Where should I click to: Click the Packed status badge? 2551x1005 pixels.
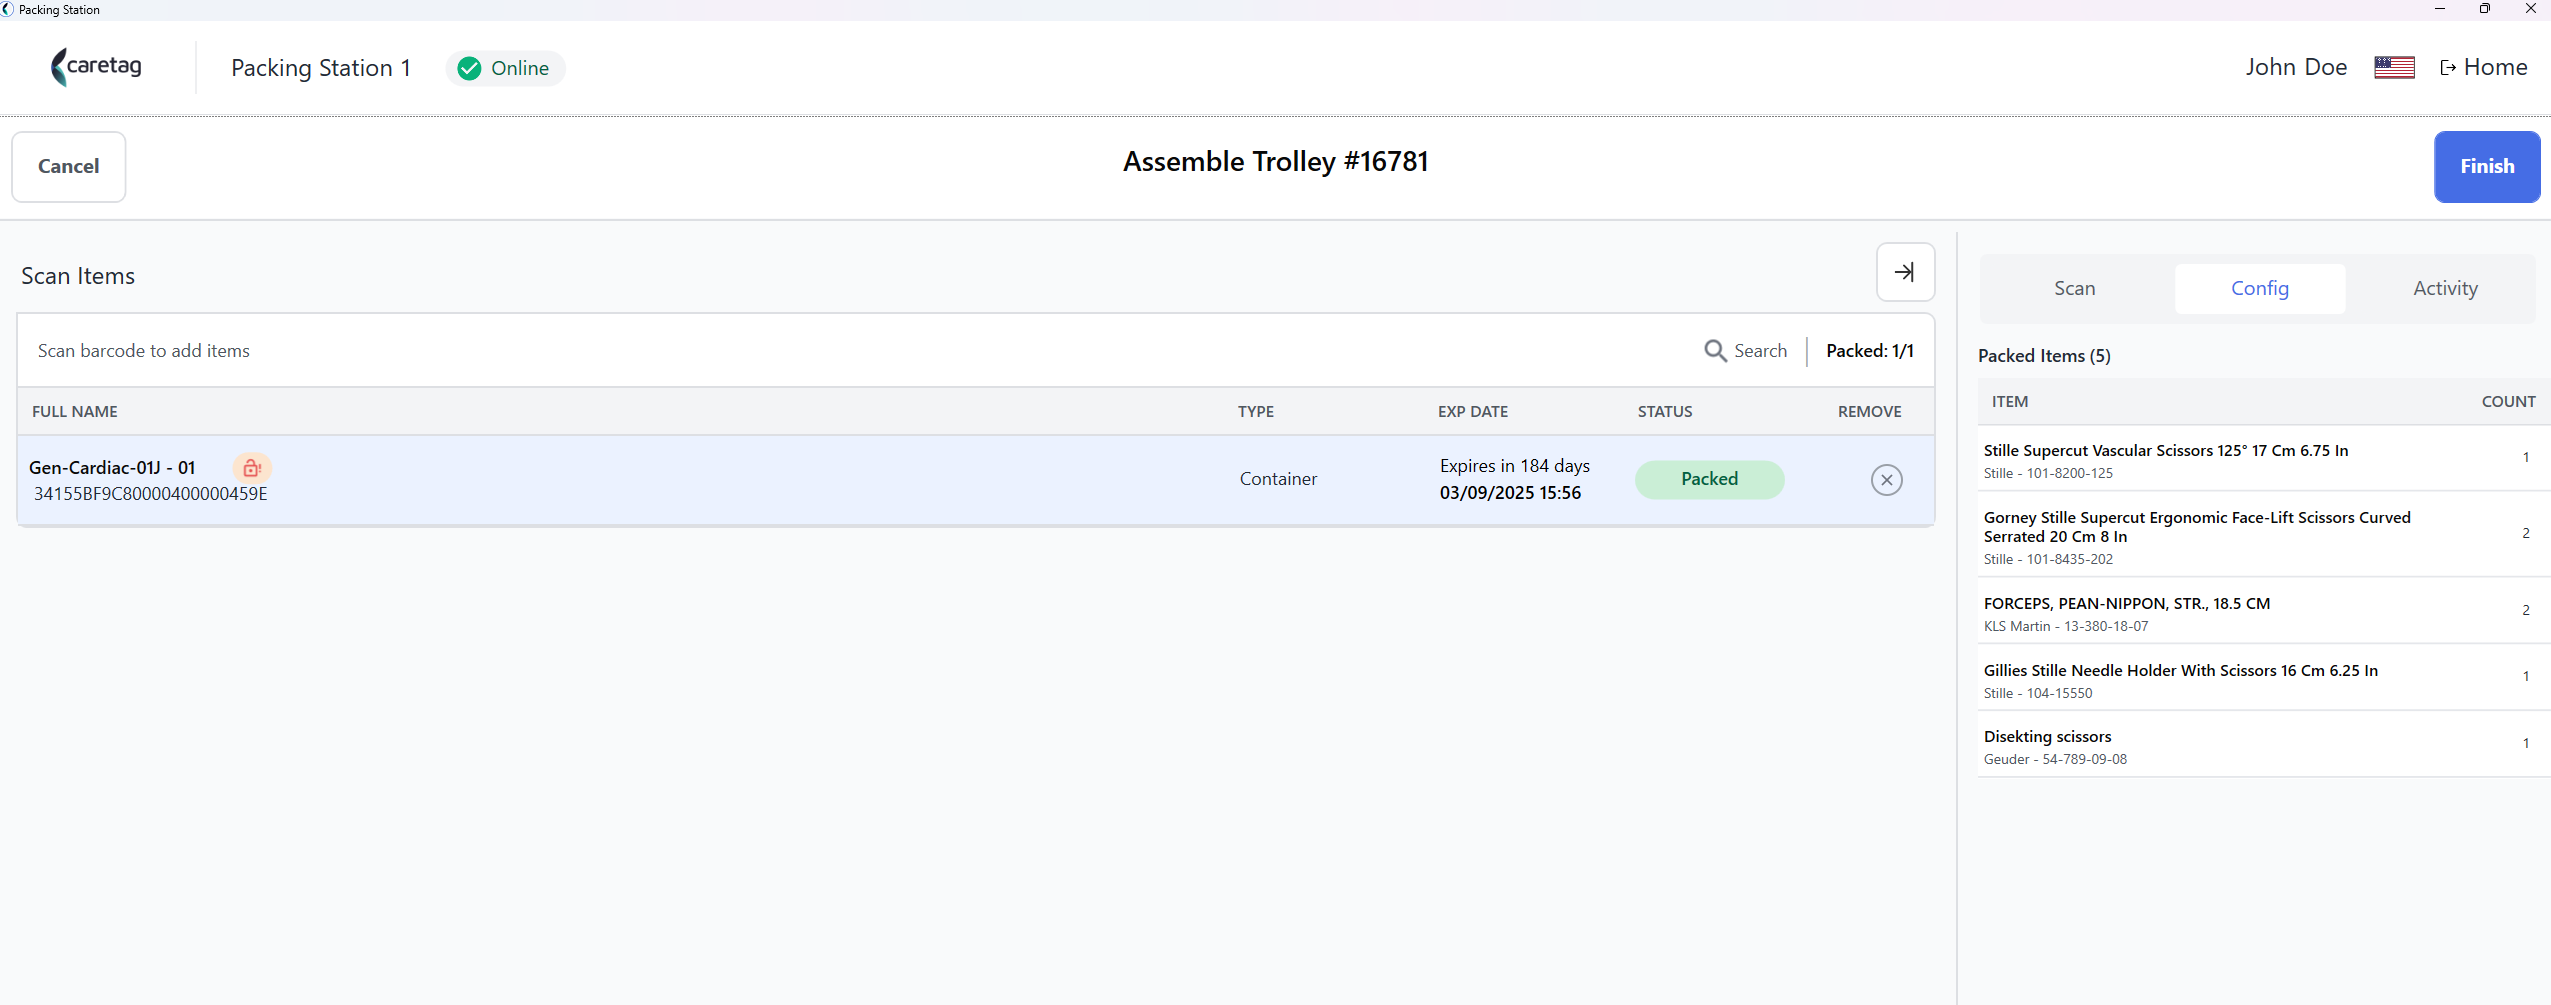(1709, 479)
